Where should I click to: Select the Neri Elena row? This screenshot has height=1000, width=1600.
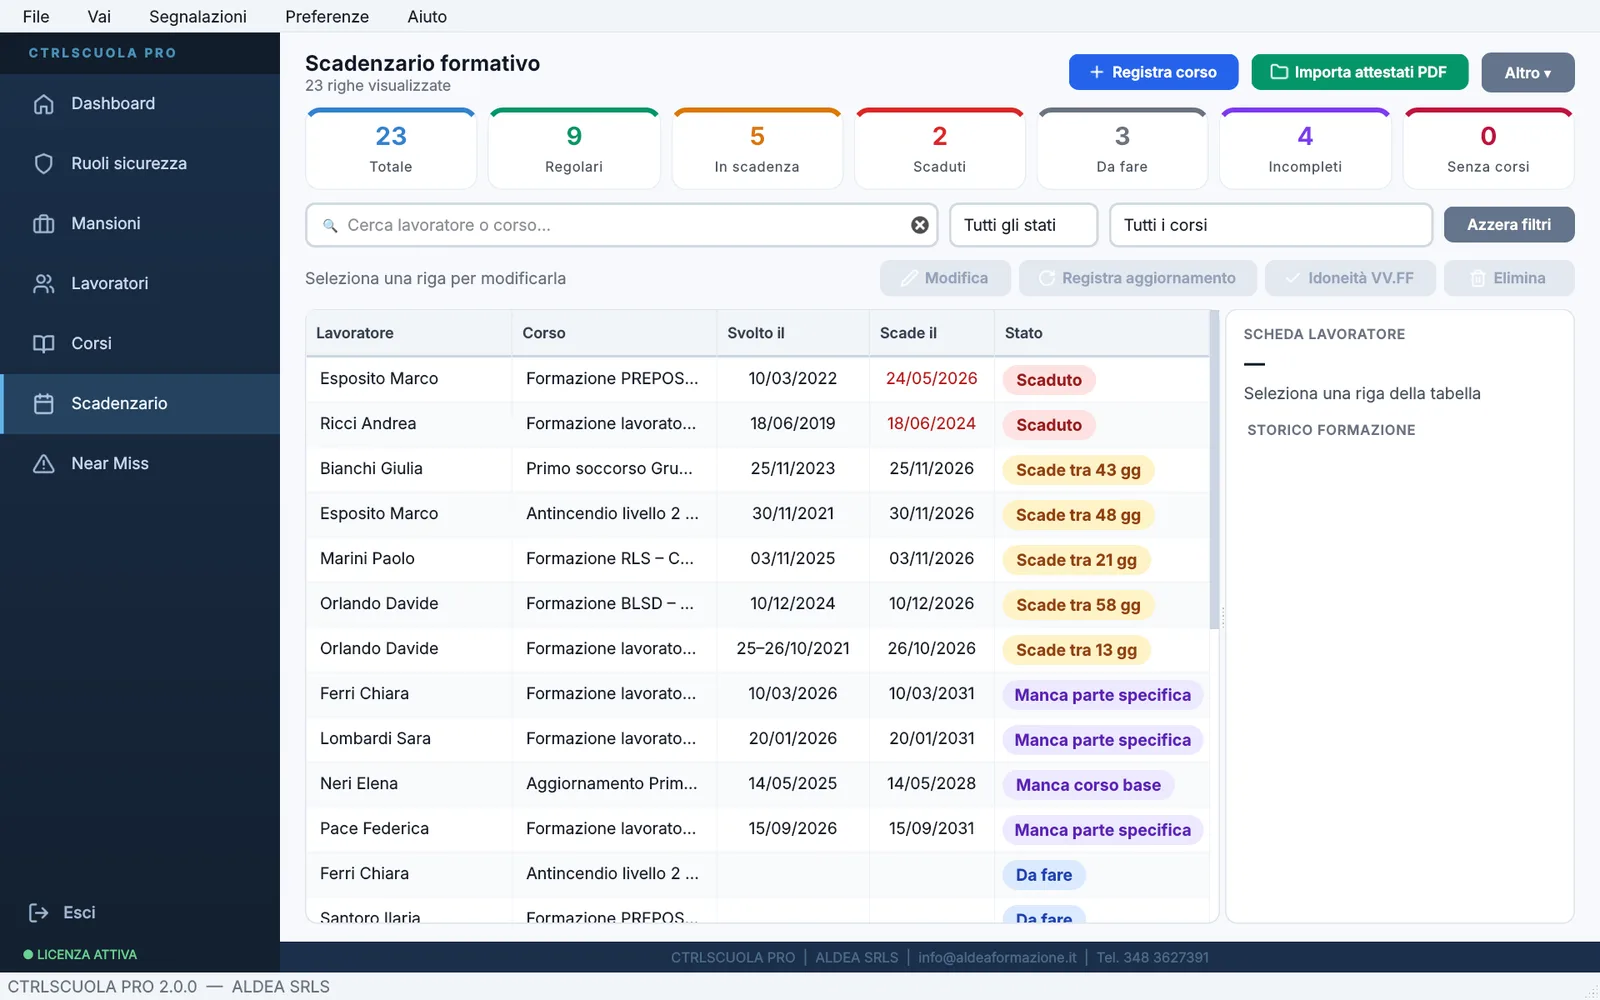point(758,784)
